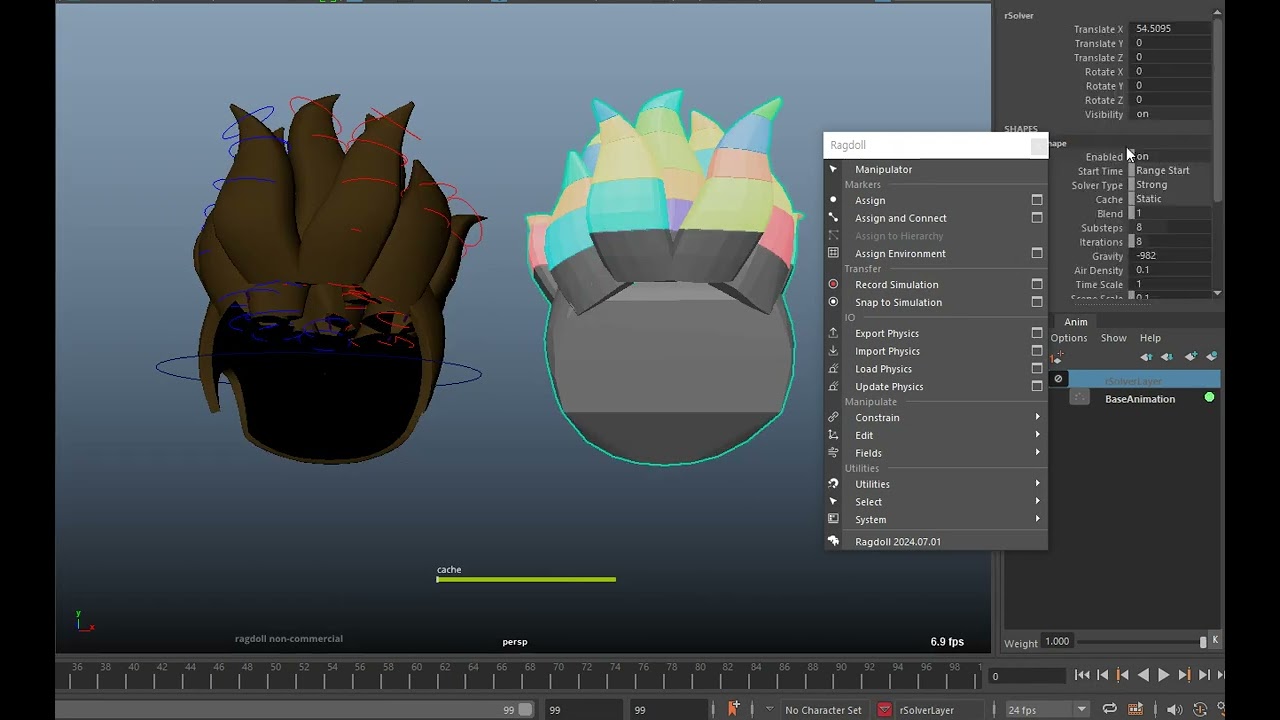Select Snap to Simulation menu item
The height and width of the screenshot is (720, 1280).
coord(898,303)
